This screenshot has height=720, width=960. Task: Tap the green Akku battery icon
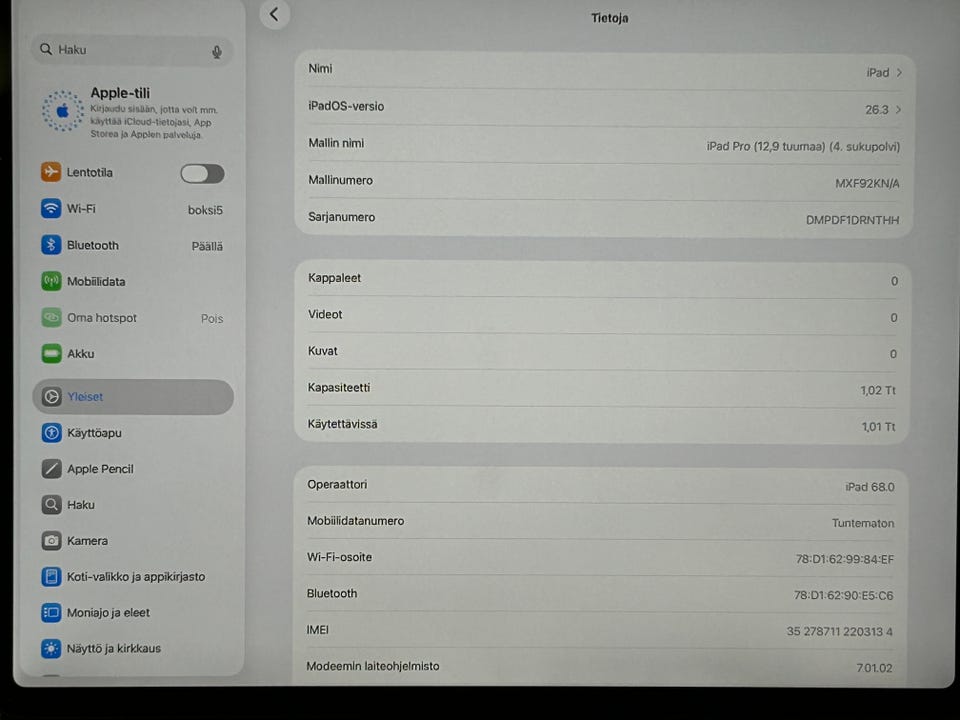(51, 353)
